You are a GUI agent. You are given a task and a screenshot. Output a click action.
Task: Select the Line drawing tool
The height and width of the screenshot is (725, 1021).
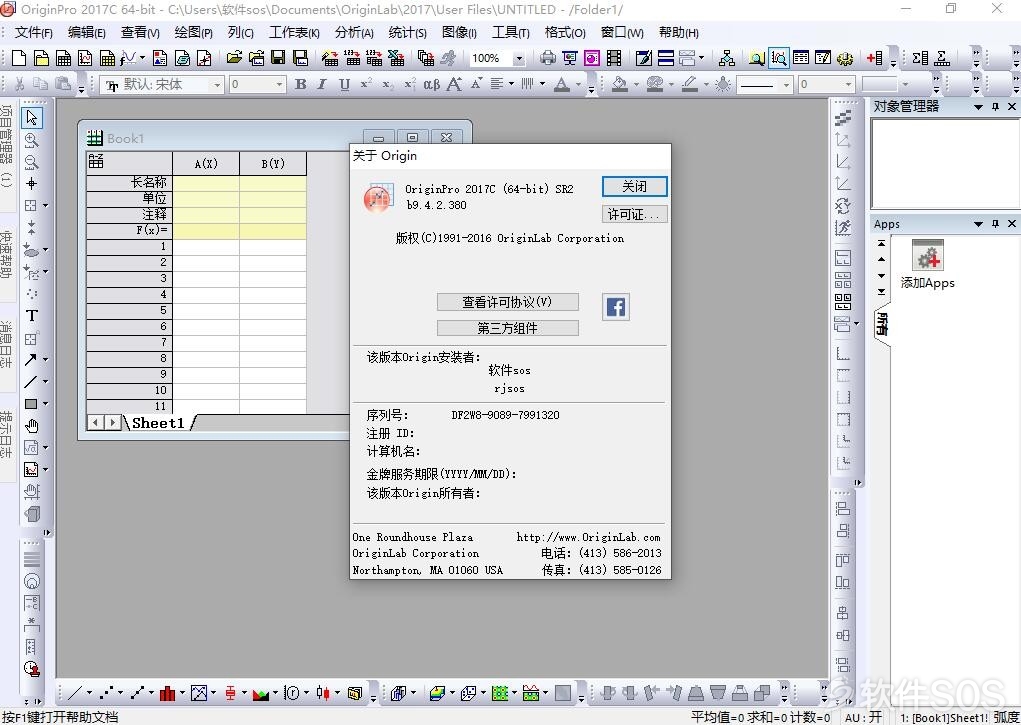click(x=30, y=382)
